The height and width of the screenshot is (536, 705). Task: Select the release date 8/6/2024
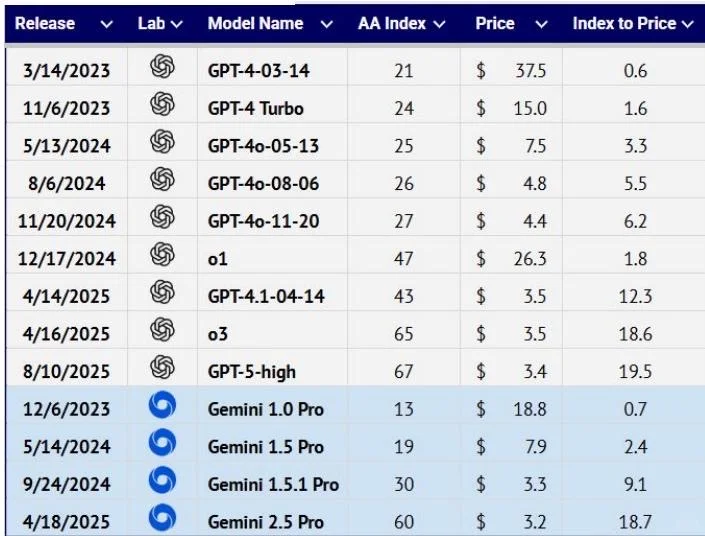[x=67, y=184]
